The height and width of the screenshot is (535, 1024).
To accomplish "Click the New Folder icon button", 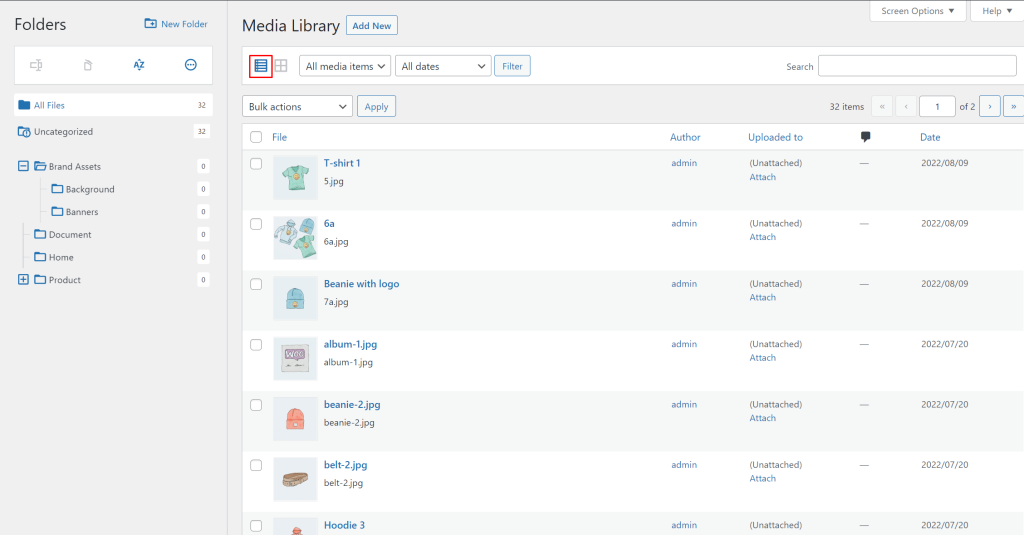I will pos(150,24).
